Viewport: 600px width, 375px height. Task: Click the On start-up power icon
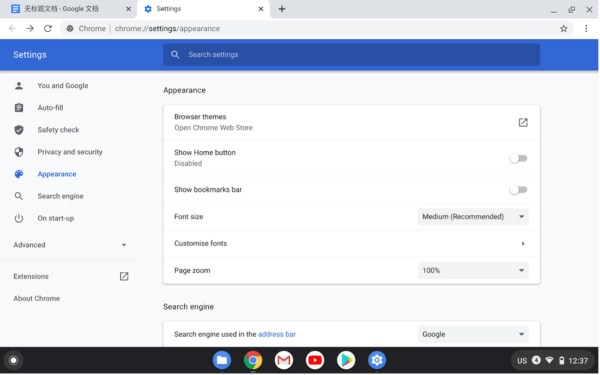(19, 218)
